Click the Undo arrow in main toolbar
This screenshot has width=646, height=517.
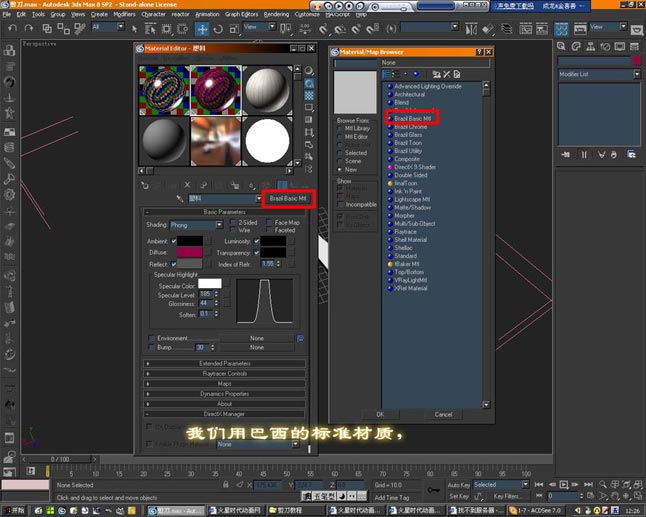coord(13,28)
